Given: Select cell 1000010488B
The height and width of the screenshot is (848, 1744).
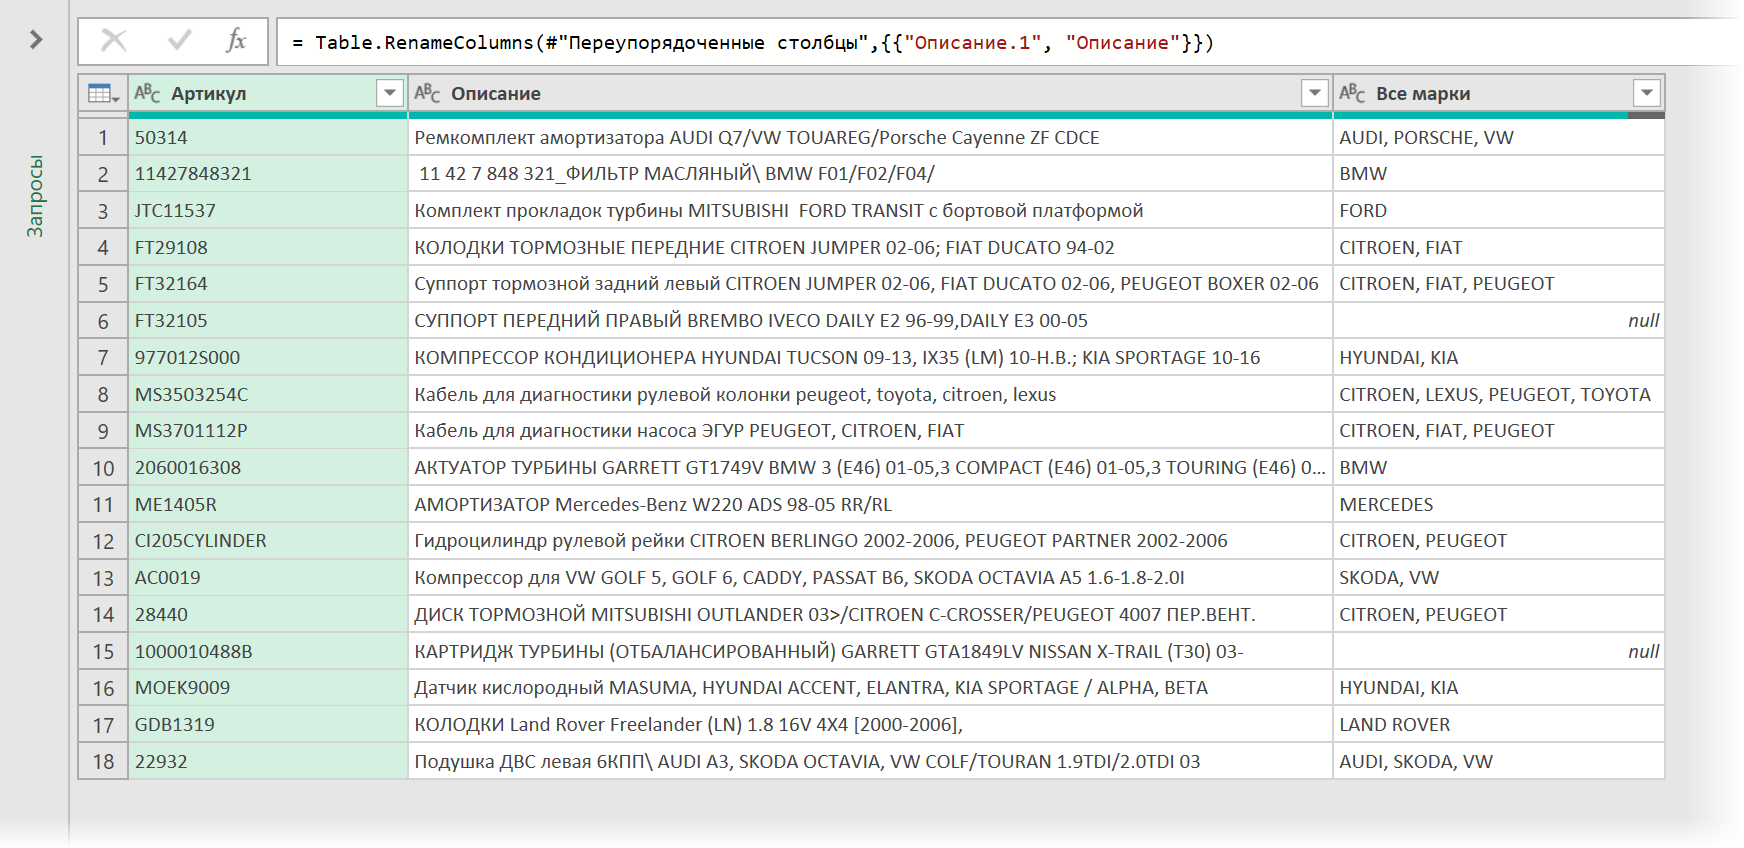Looking at the screenshot, I should 268,652.
